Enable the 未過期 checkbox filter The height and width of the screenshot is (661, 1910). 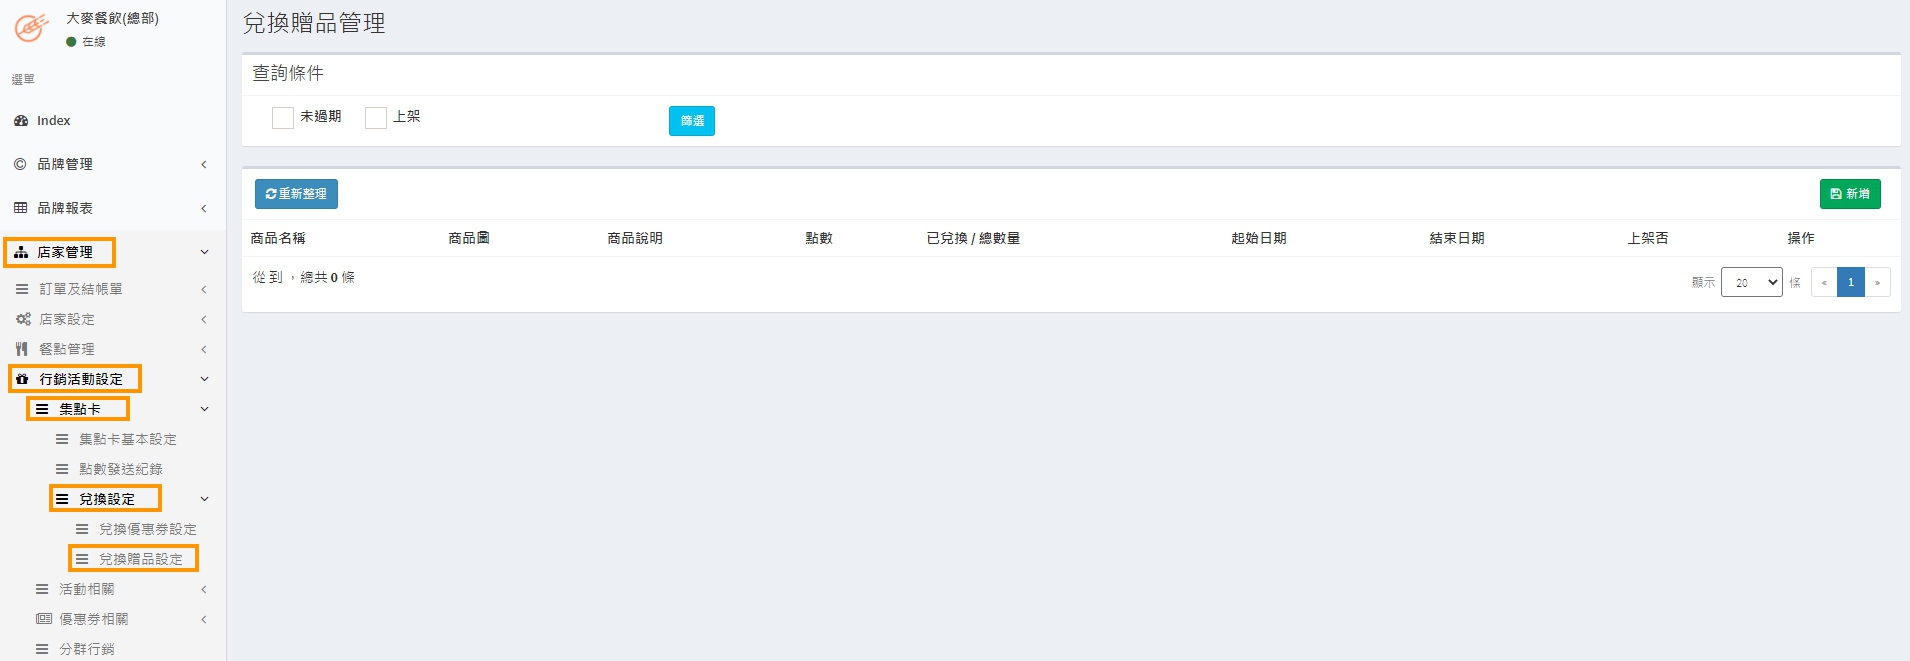pyautogui.click(x=283, y=118)
